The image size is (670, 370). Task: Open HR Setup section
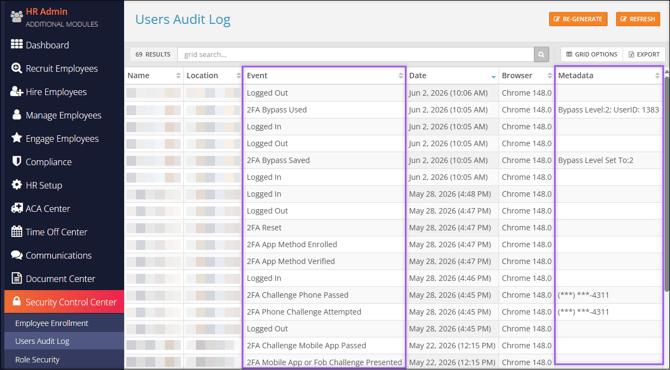(44, 185)
